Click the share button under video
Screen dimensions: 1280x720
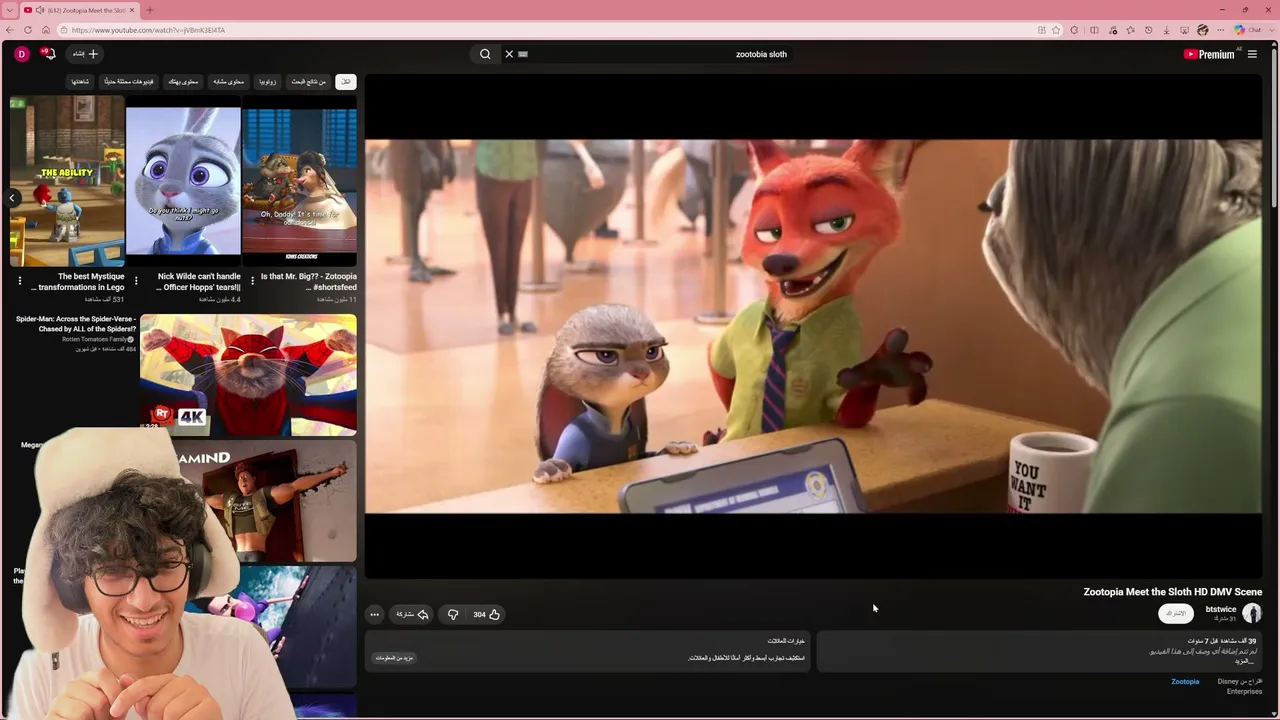(413, 615)
